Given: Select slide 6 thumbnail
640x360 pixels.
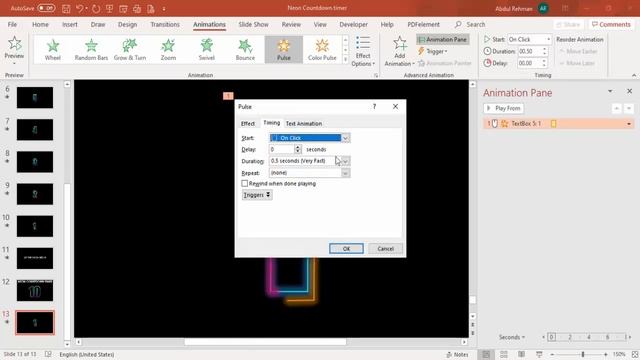Looking at the screenshot, I should pyautogui.click(x=35, y=98).
